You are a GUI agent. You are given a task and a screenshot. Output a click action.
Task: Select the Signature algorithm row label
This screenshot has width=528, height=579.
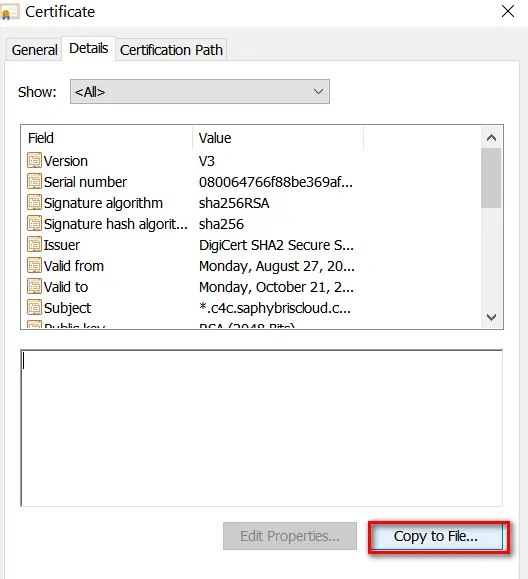[103, 203]
